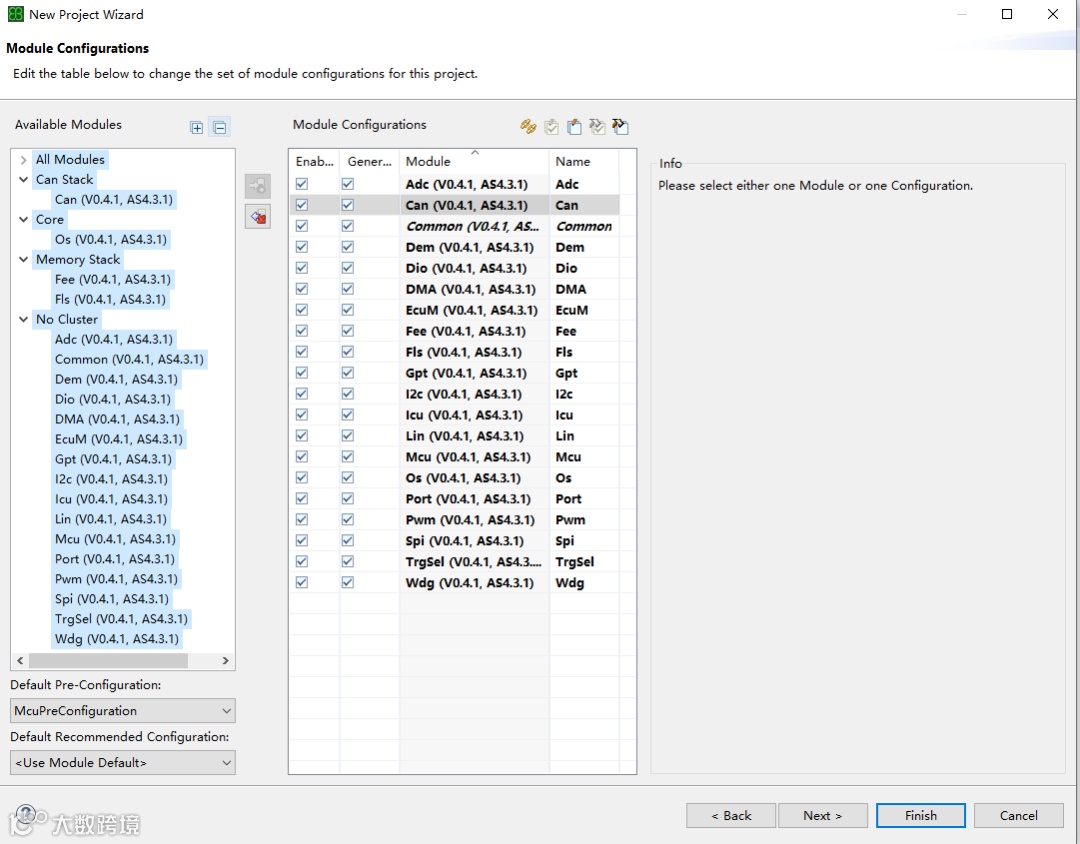Toggle the Generate checkbox for Gpt row
Image resolution: width=1080 pixels, height=844 pixels.
click(348, 373)
